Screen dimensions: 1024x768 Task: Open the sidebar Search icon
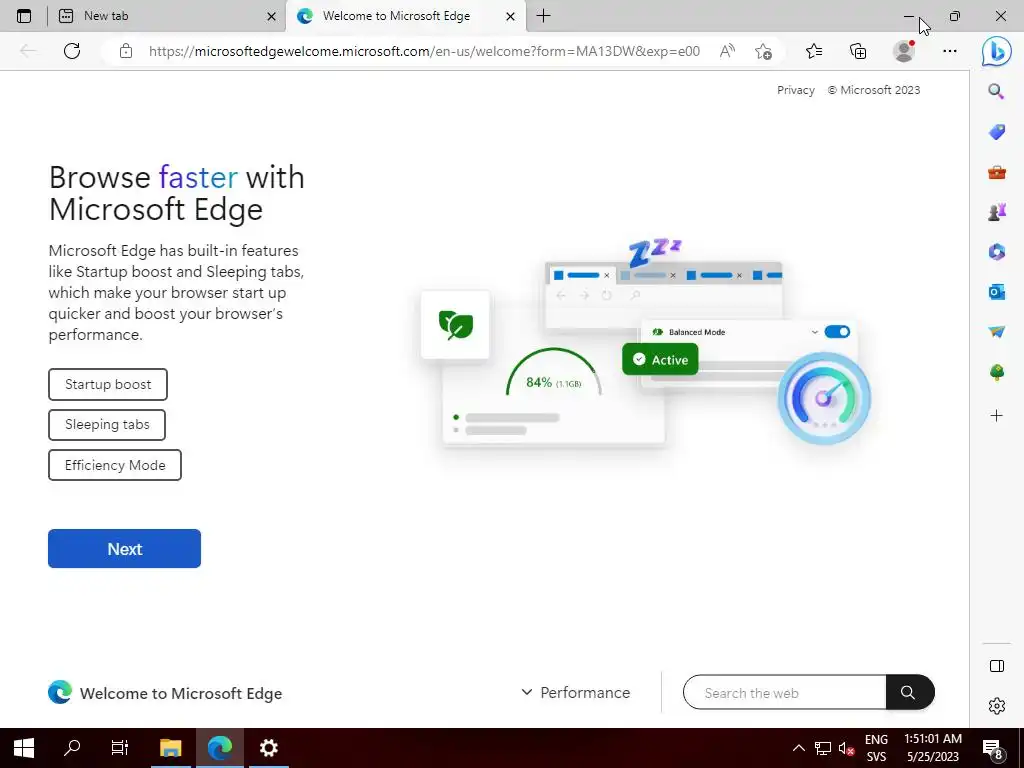[996, 91]
